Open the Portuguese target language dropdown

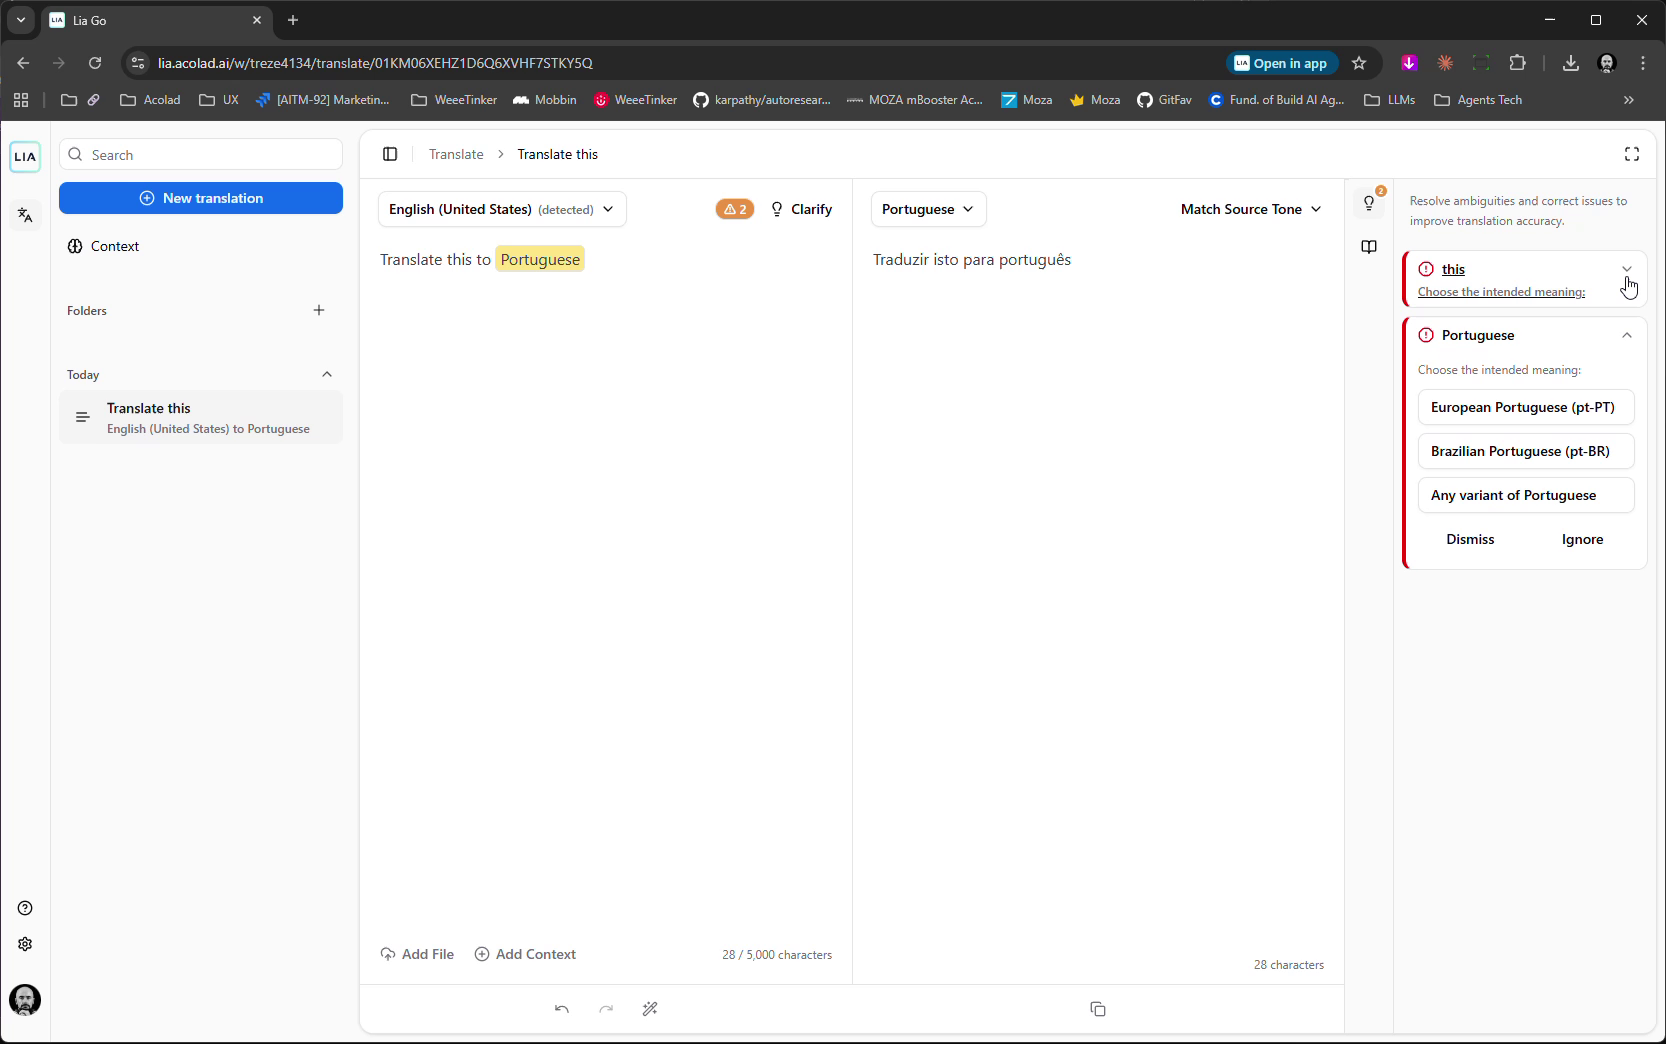click(928, 209)
